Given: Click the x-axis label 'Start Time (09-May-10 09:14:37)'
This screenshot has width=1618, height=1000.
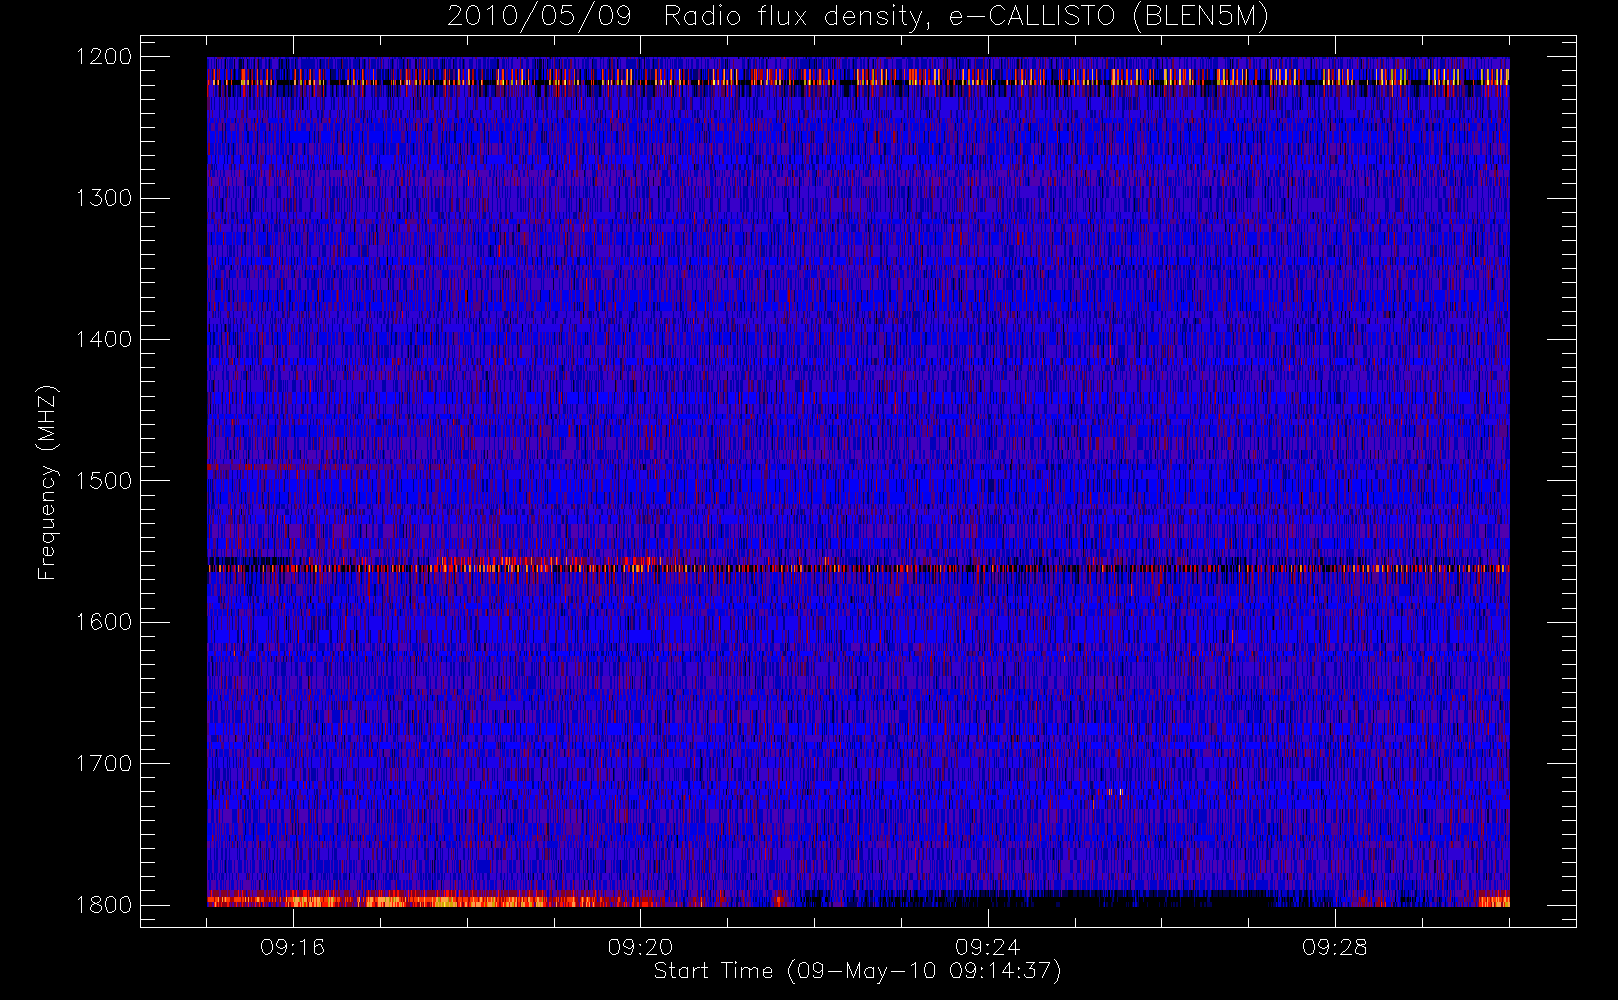Looking at the screenshot, I should coord(857,971).
